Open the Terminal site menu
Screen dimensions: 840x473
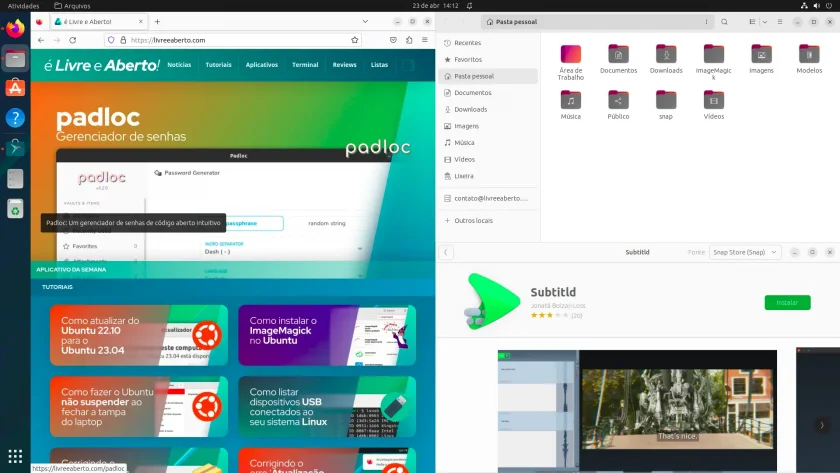(305, 65)
